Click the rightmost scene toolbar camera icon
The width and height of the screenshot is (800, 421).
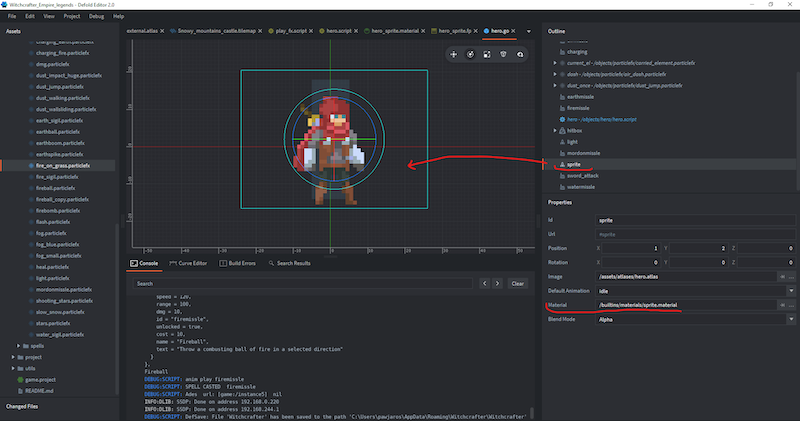click(520, 53)
